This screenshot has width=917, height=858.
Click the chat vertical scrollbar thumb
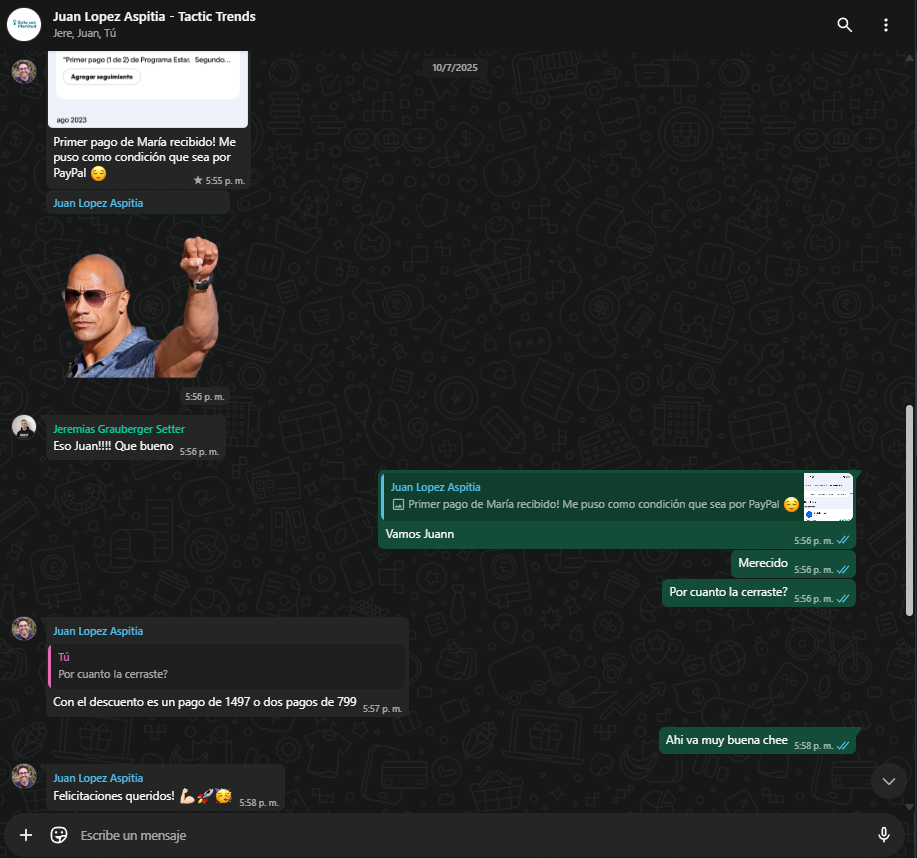(x=908, y=510)
